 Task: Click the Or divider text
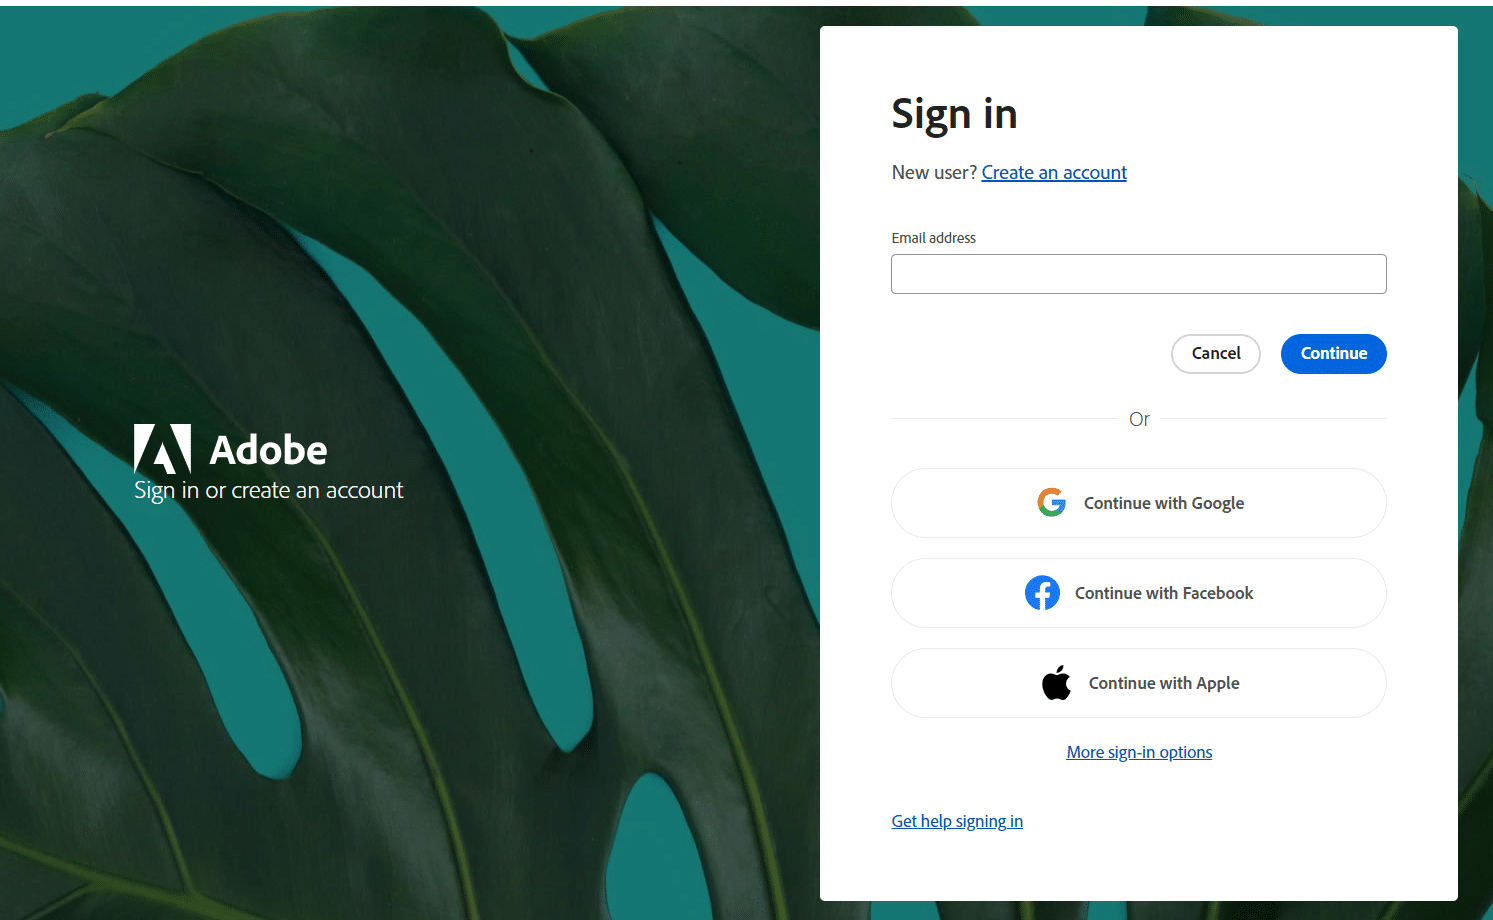[1139, 419]
